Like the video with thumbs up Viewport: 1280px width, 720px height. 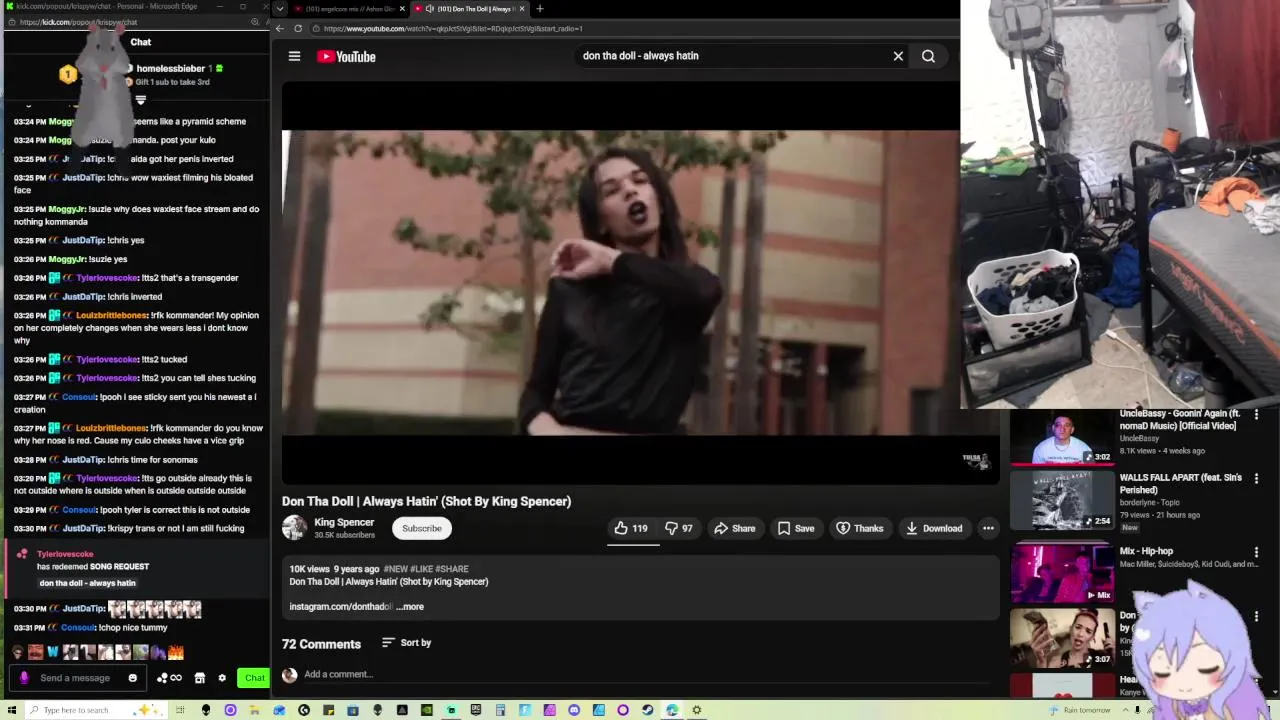click(x=631, y=528)
